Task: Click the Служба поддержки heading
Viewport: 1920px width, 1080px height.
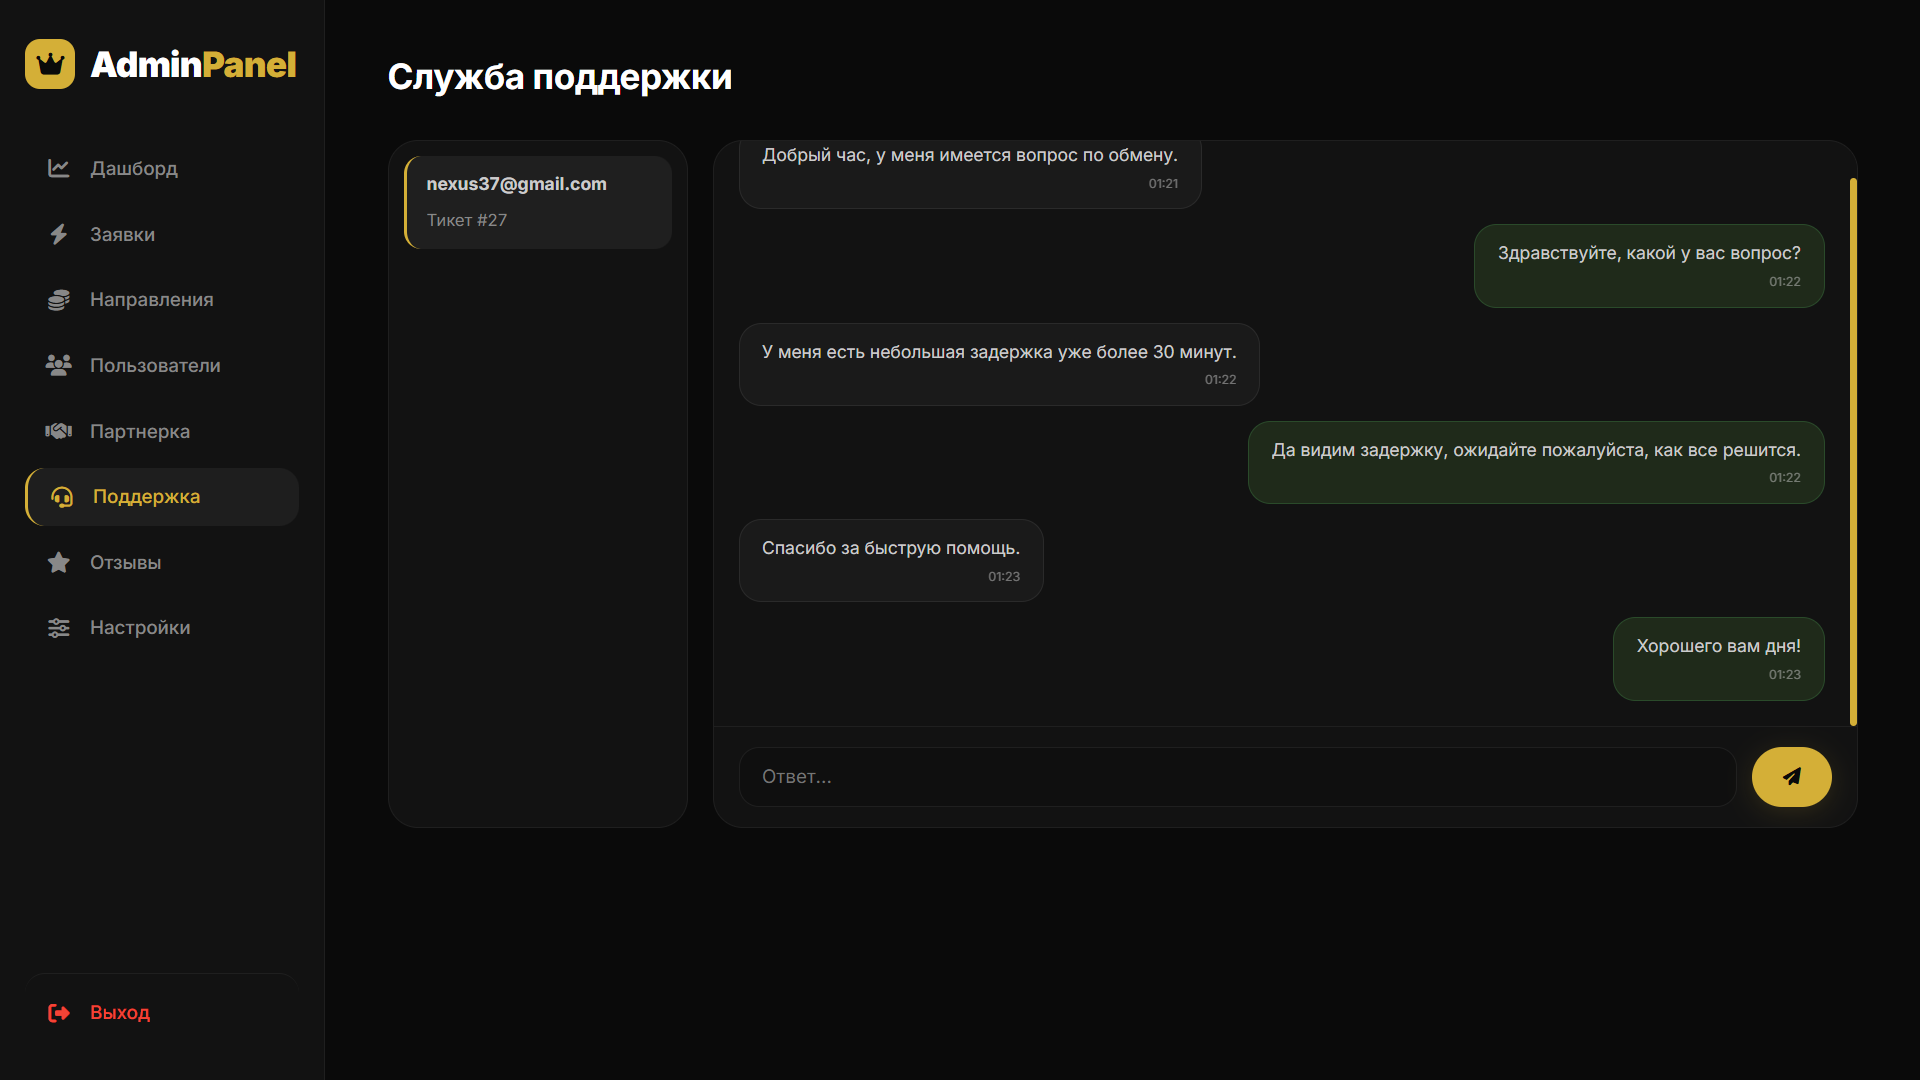Action: [559, 77]
